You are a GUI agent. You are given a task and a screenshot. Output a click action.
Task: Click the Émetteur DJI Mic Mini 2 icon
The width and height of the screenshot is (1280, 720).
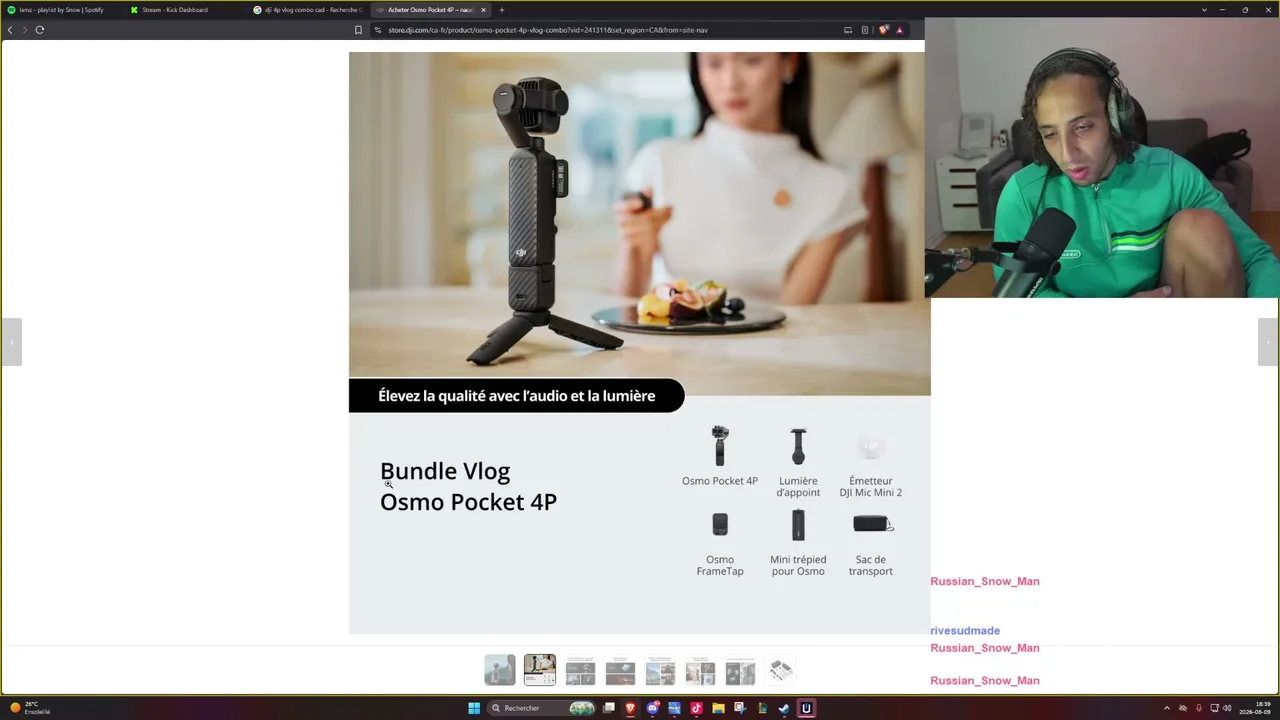[x=871, y=447]
